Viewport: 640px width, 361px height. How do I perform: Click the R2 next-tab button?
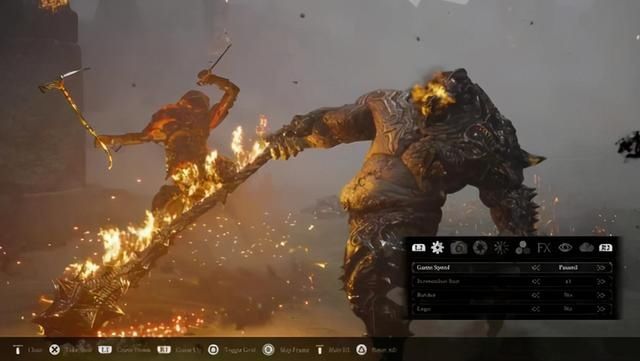coord(605,247)
